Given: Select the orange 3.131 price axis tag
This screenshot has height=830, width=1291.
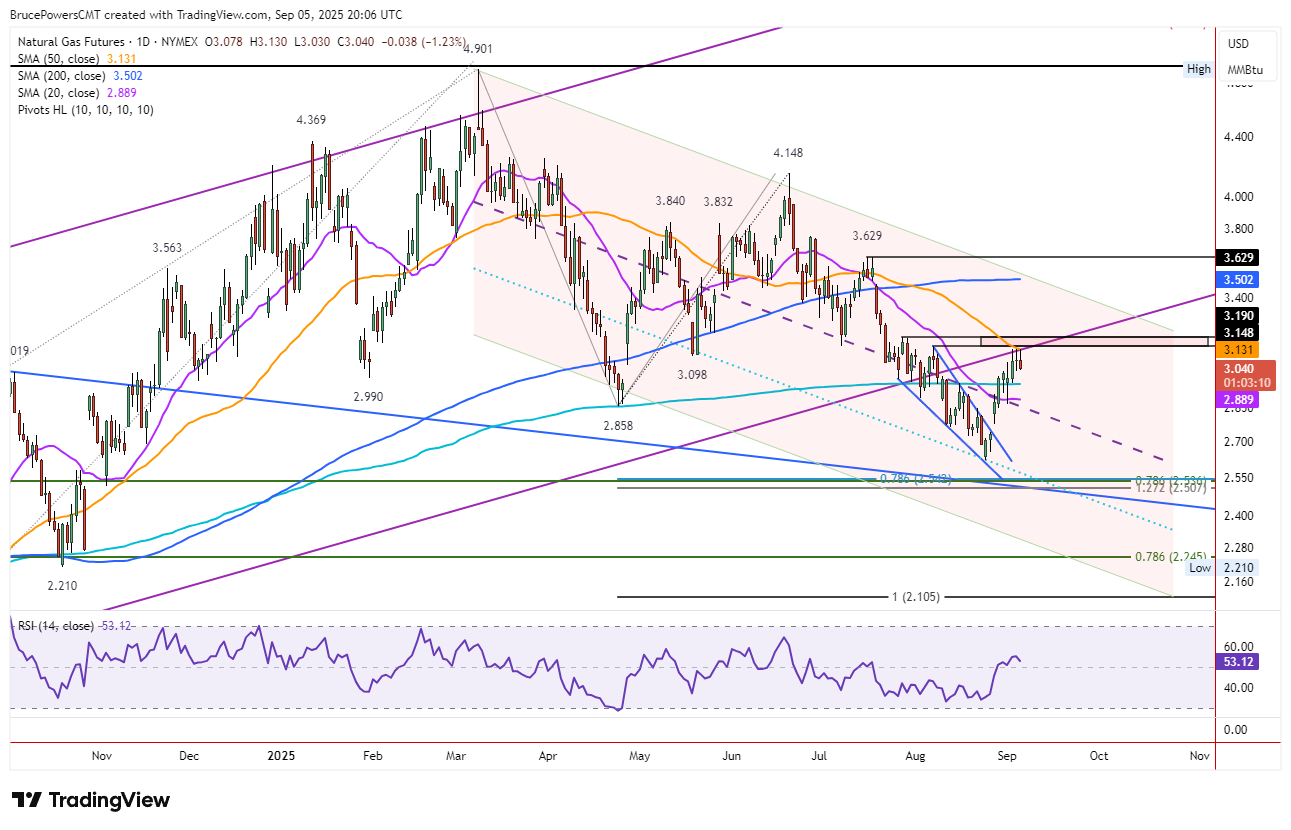Looking at the screenshot, I should click(x=1238, y=349).
